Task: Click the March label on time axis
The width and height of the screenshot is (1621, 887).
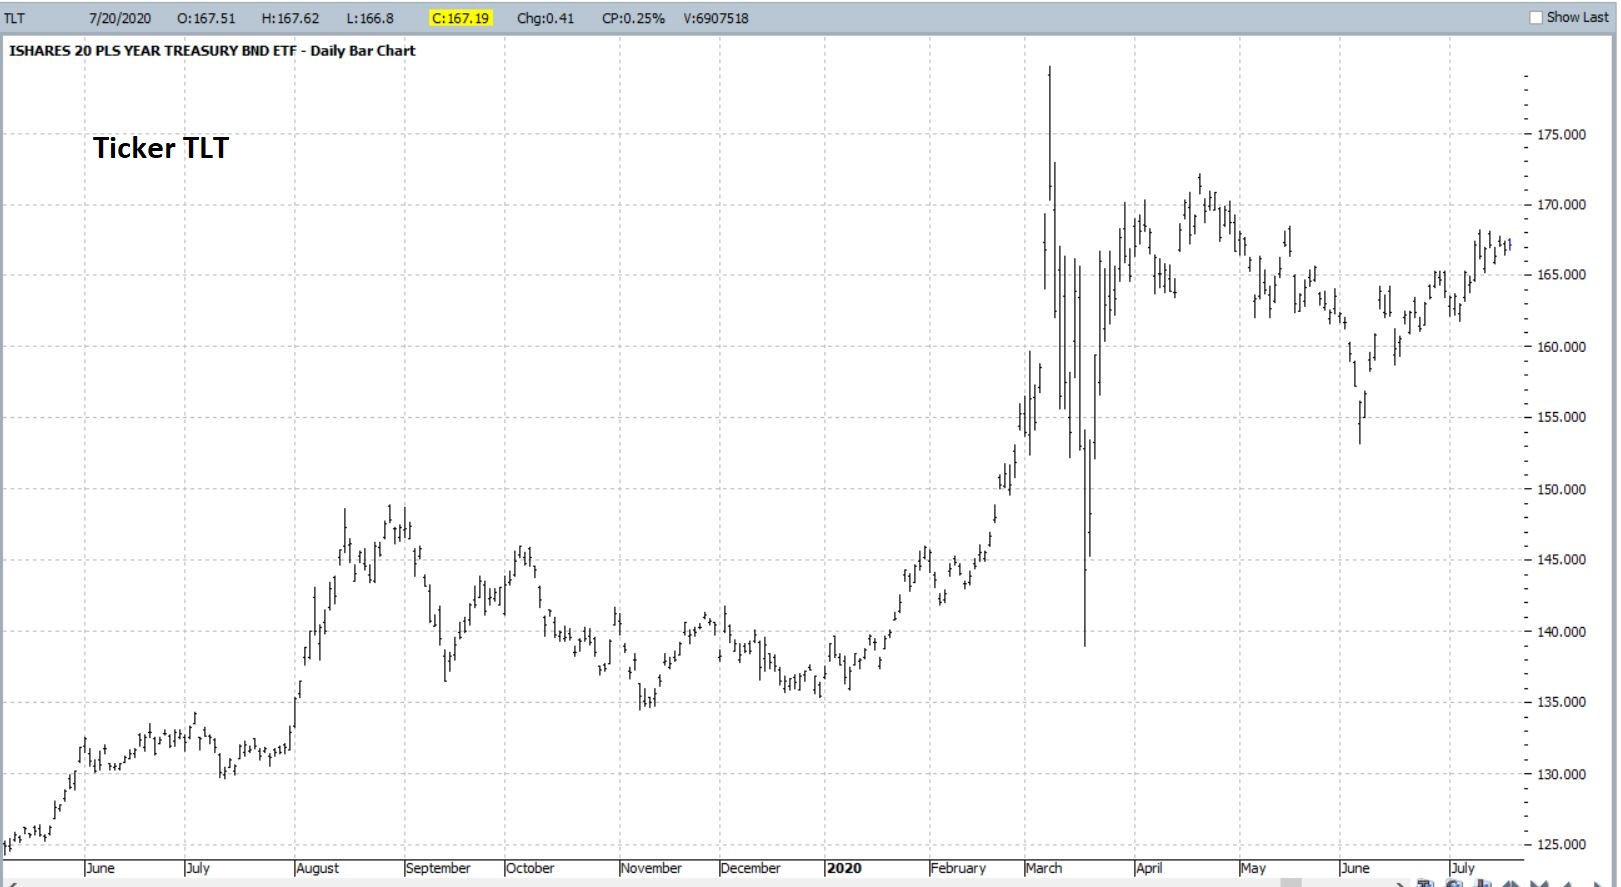Action: coord(1044,868)
